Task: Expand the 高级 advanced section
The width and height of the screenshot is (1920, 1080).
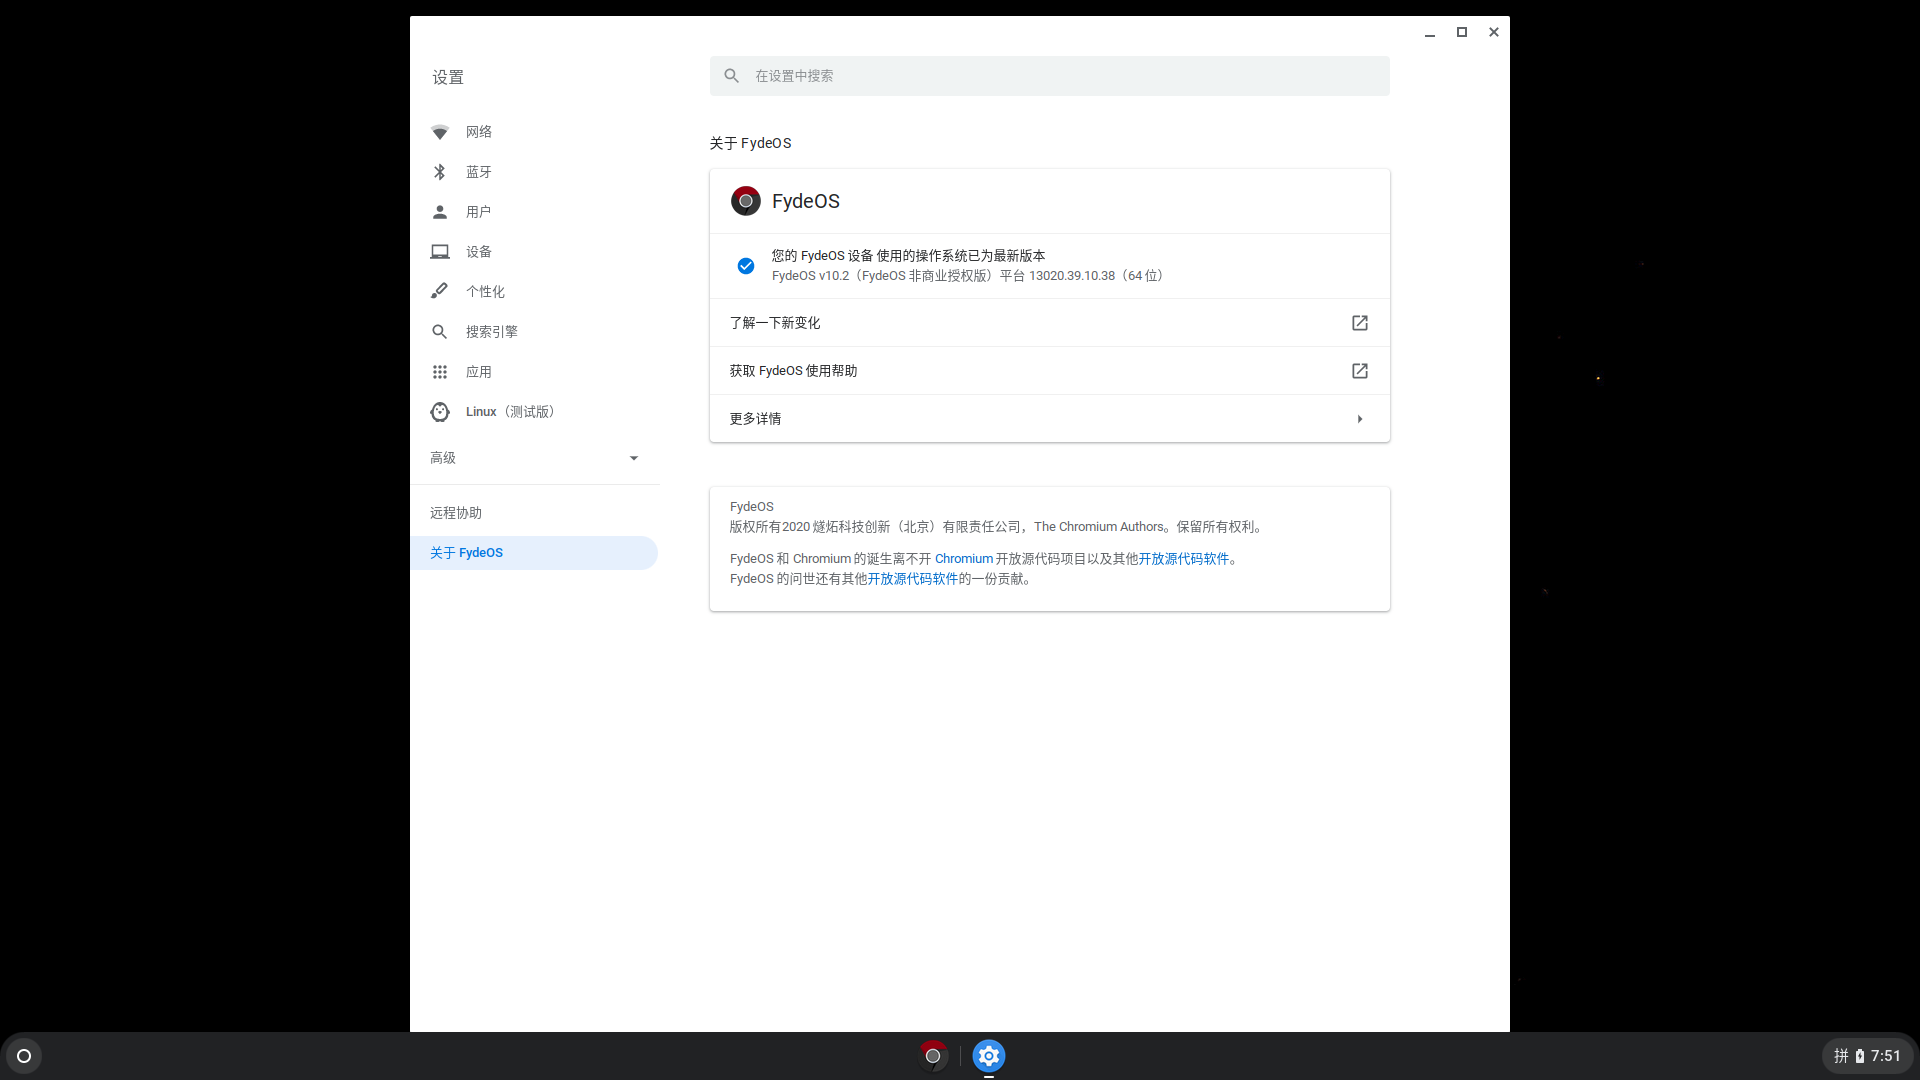Action: point(534,458)
